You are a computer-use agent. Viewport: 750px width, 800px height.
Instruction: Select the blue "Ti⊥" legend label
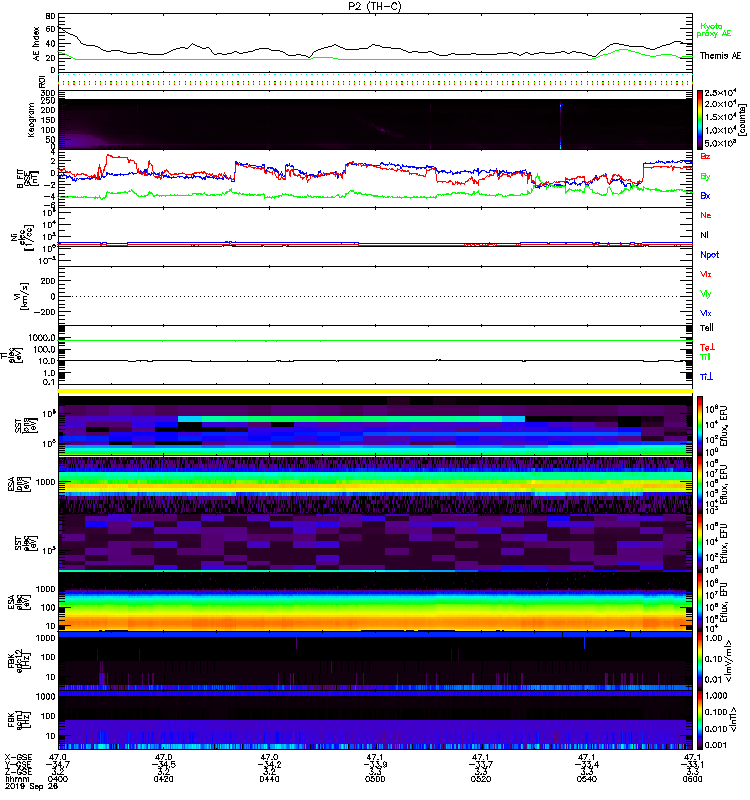click(x=706, y=377)
